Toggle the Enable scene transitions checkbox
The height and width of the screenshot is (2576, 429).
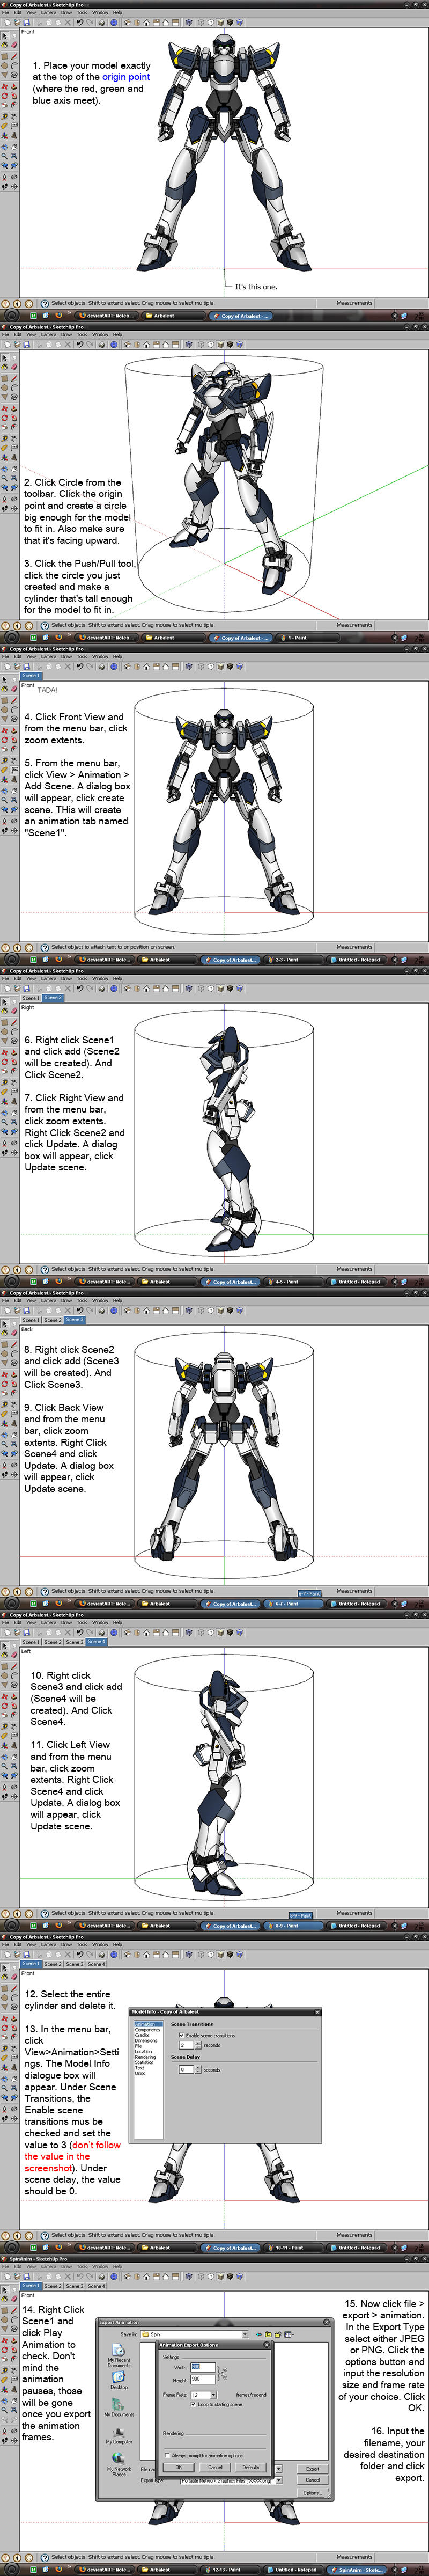click(181, 2035)
